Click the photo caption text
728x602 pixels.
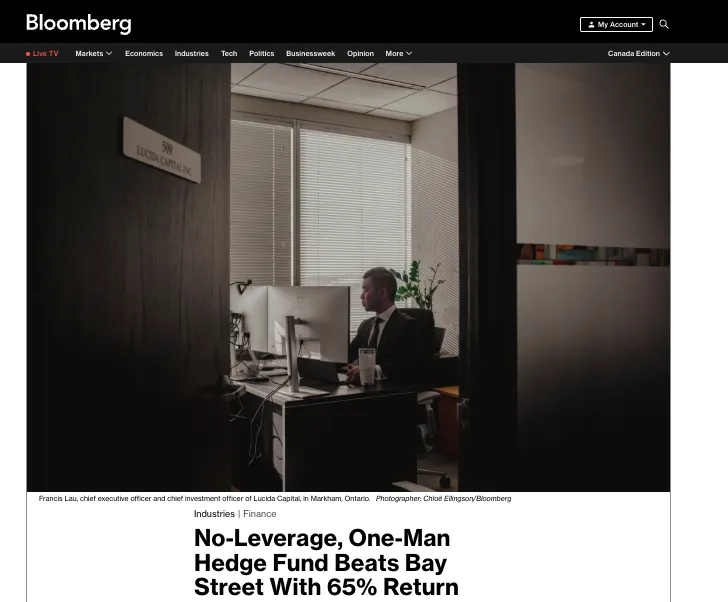click(275, 498)
